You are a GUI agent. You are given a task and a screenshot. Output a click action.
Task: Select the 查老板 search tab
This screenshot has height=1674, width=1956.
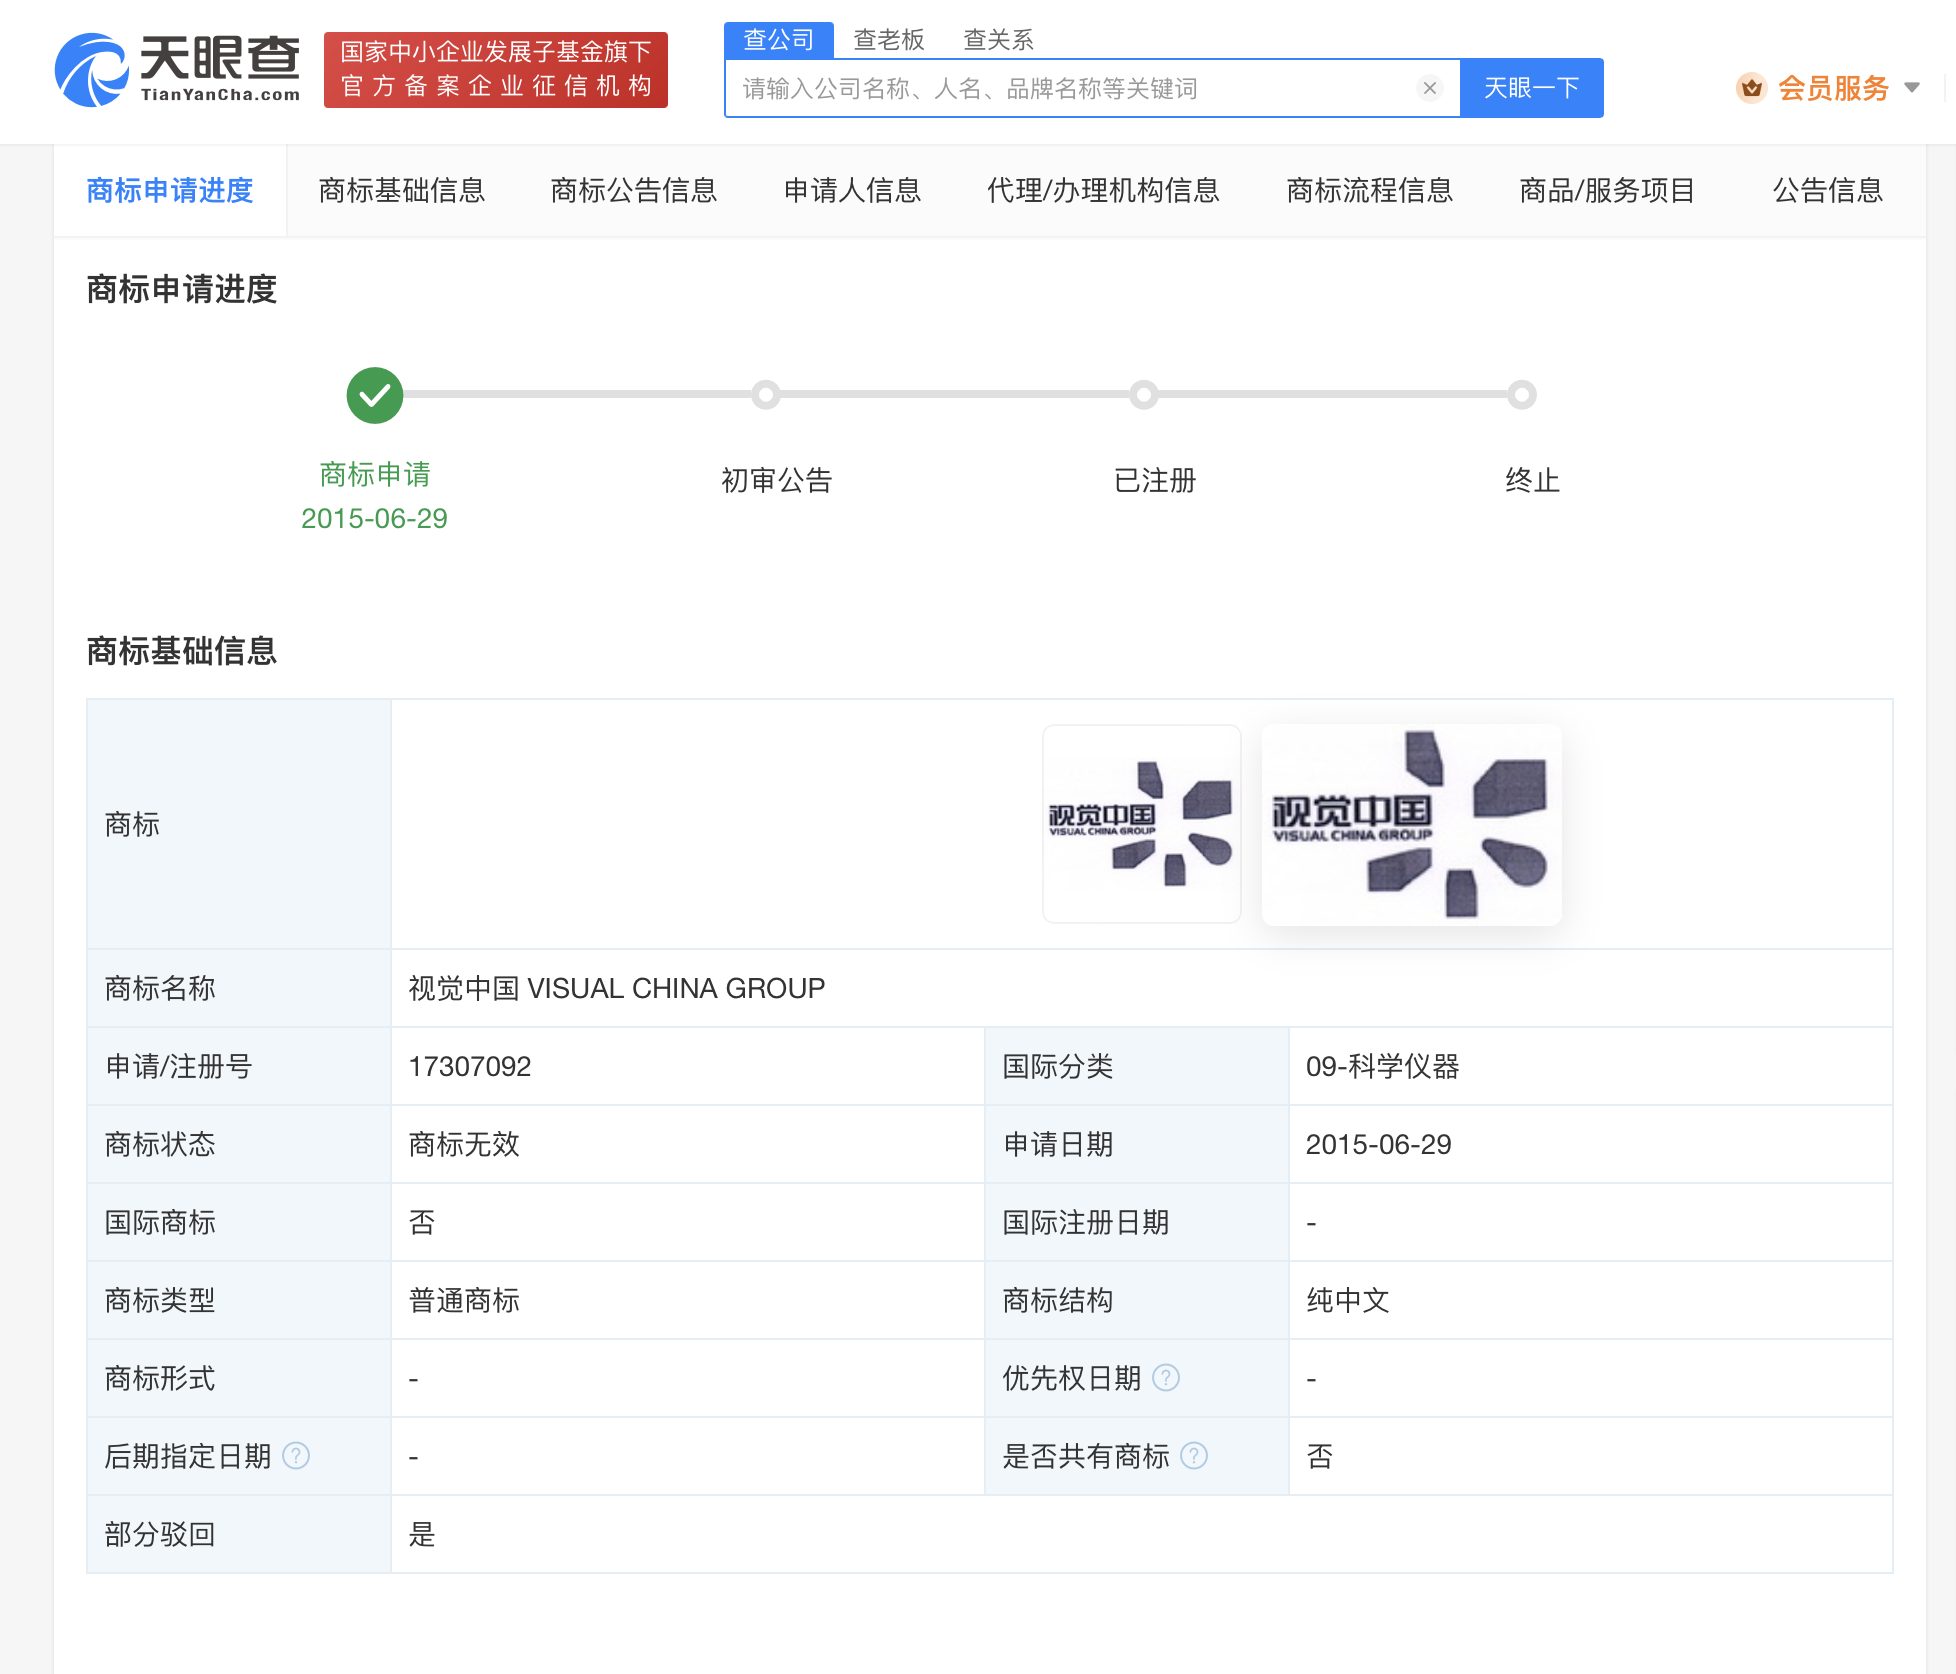point(889,39)
